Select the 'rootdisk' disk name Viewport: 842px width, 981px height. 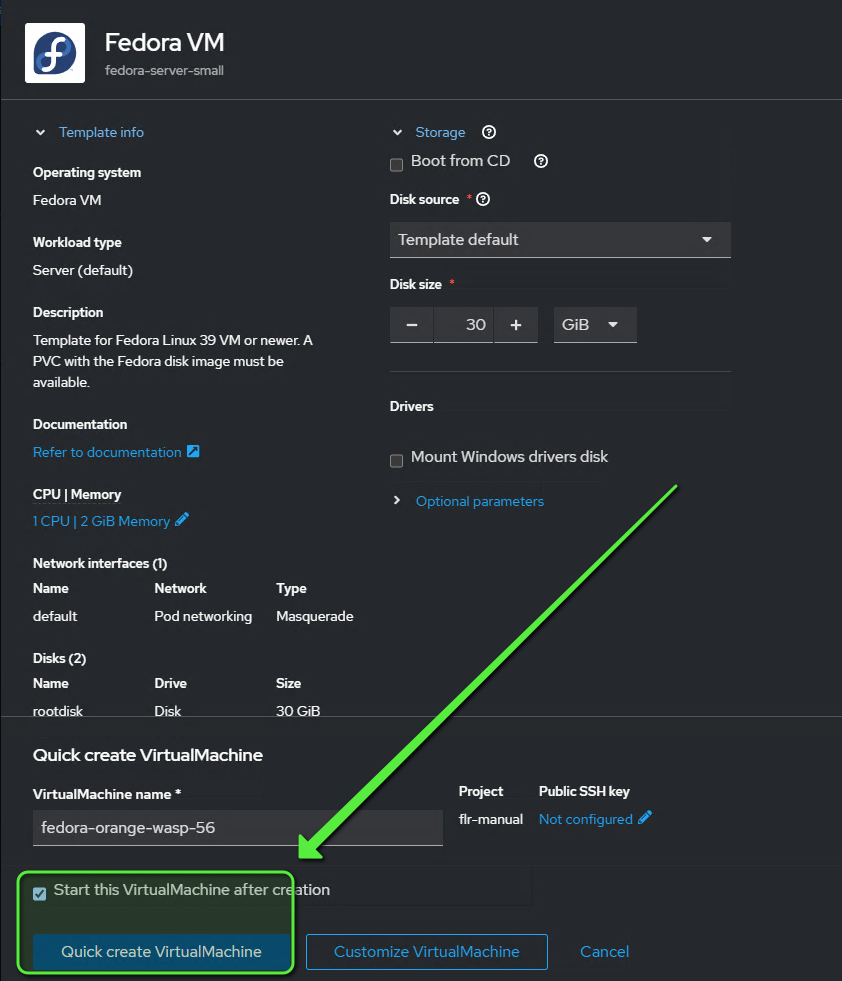(58, 711)
